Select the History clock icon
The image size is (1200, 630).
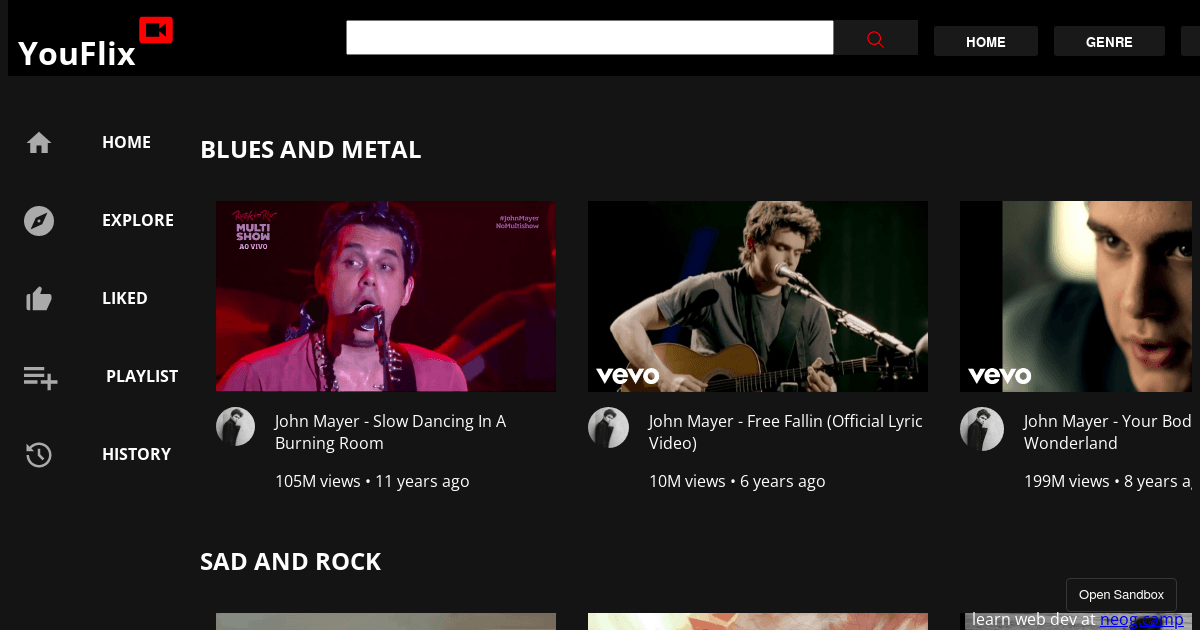(39, 455)
